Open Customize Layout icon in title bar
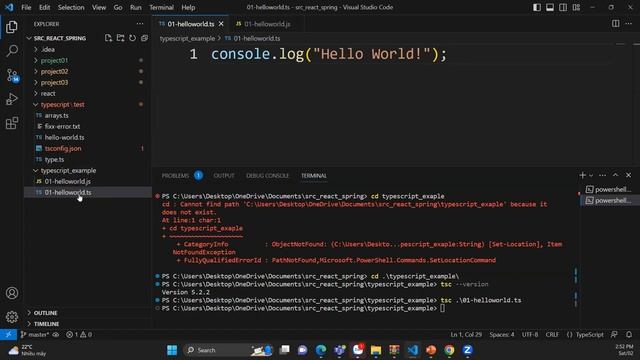The height and width of the screenshot is (360, 640). (576, 7)
